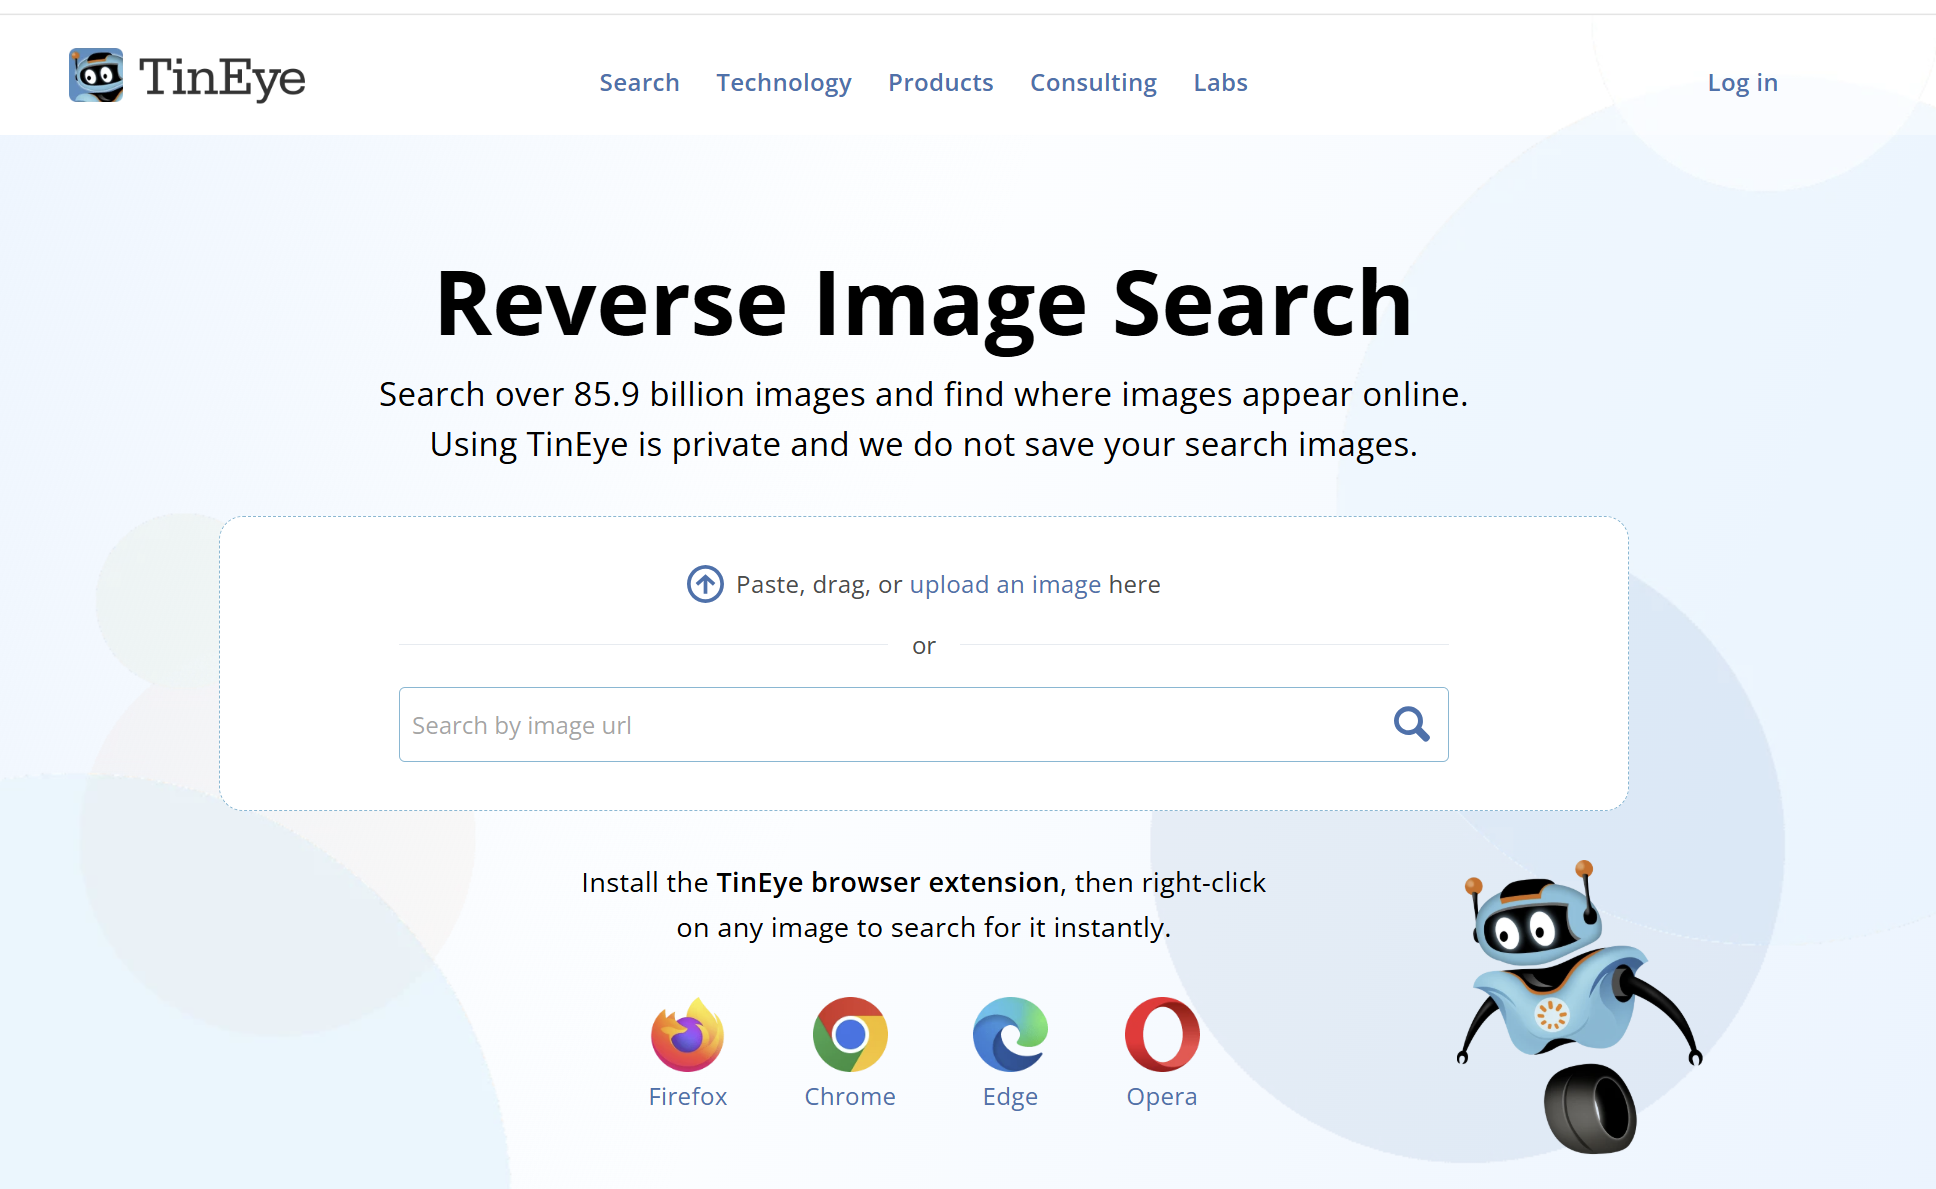This screenshot has height=1189, width=1936.
Task: Go to the Consulting navigation link
Action: point(1093,83)
